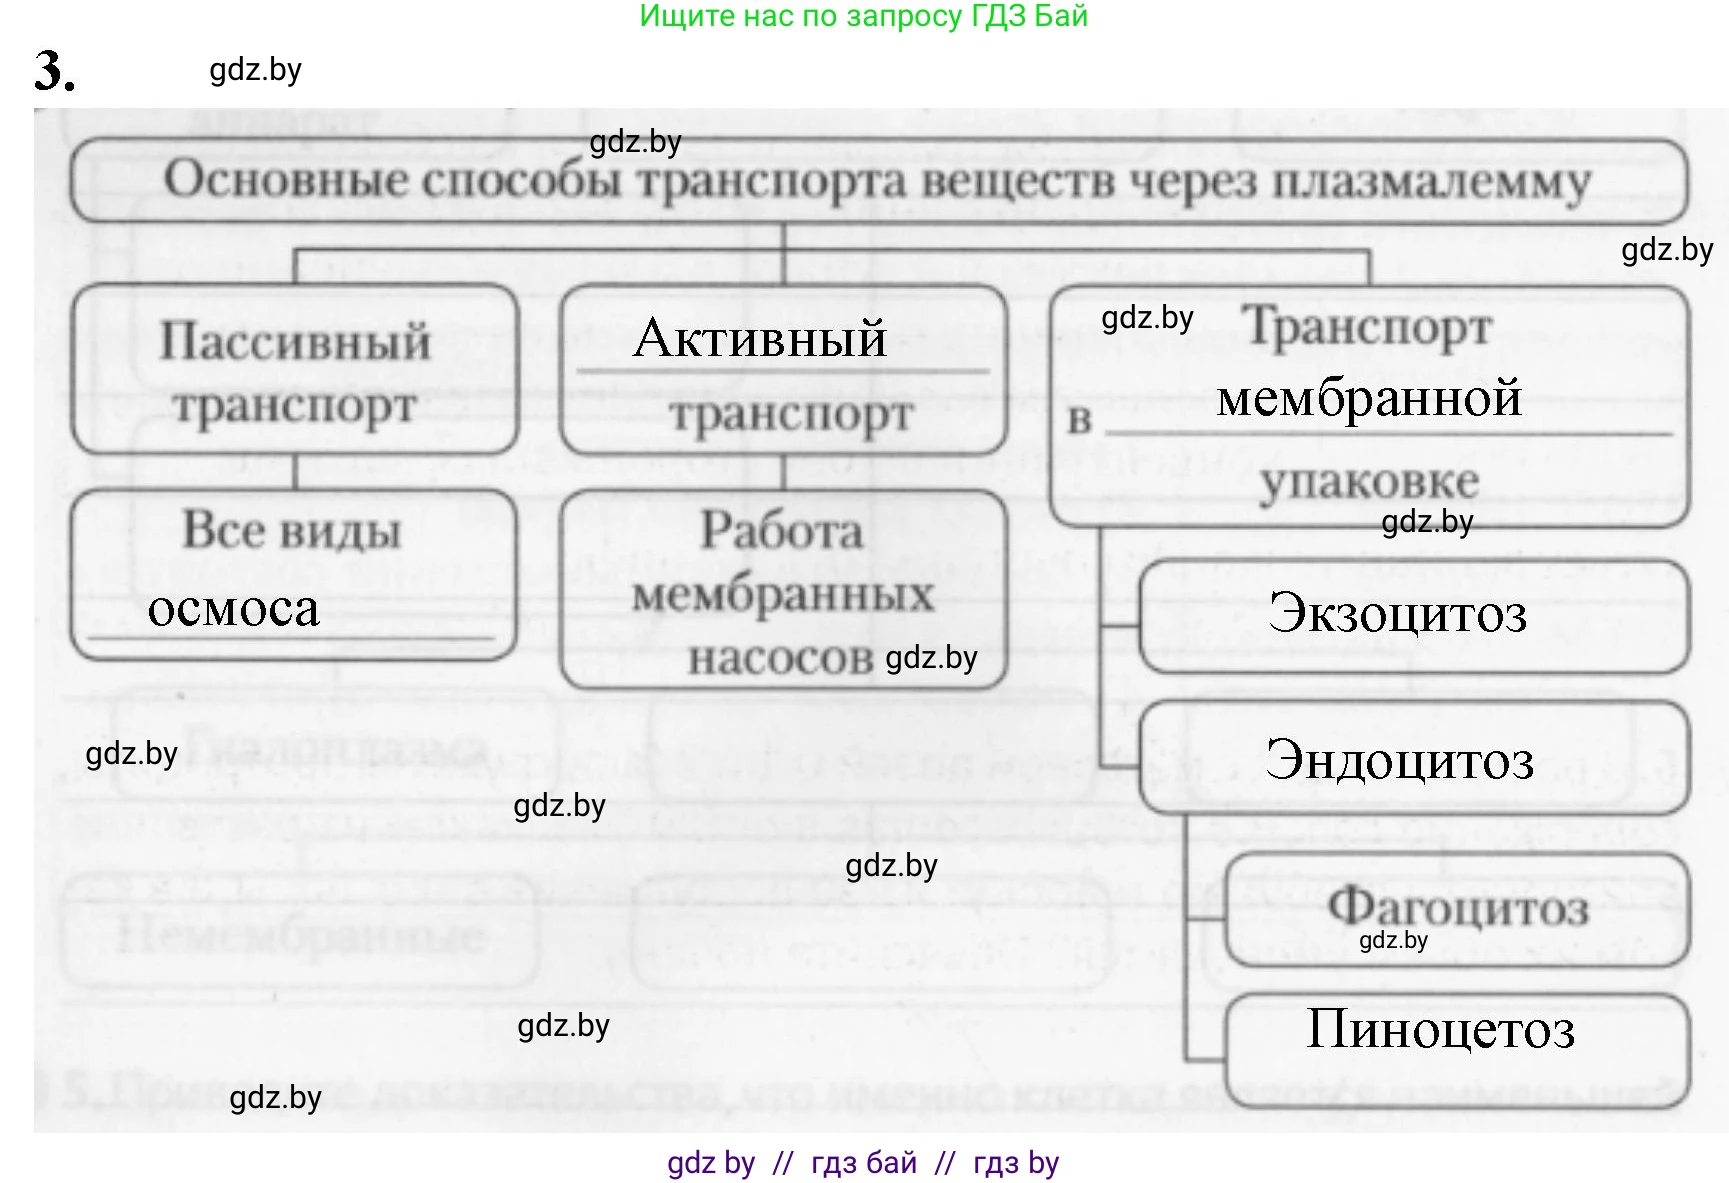This screenshot has height=1183, width=1729.
Task: Click the filled-in word 'Активный'
Action: click(x=760, y=338)
